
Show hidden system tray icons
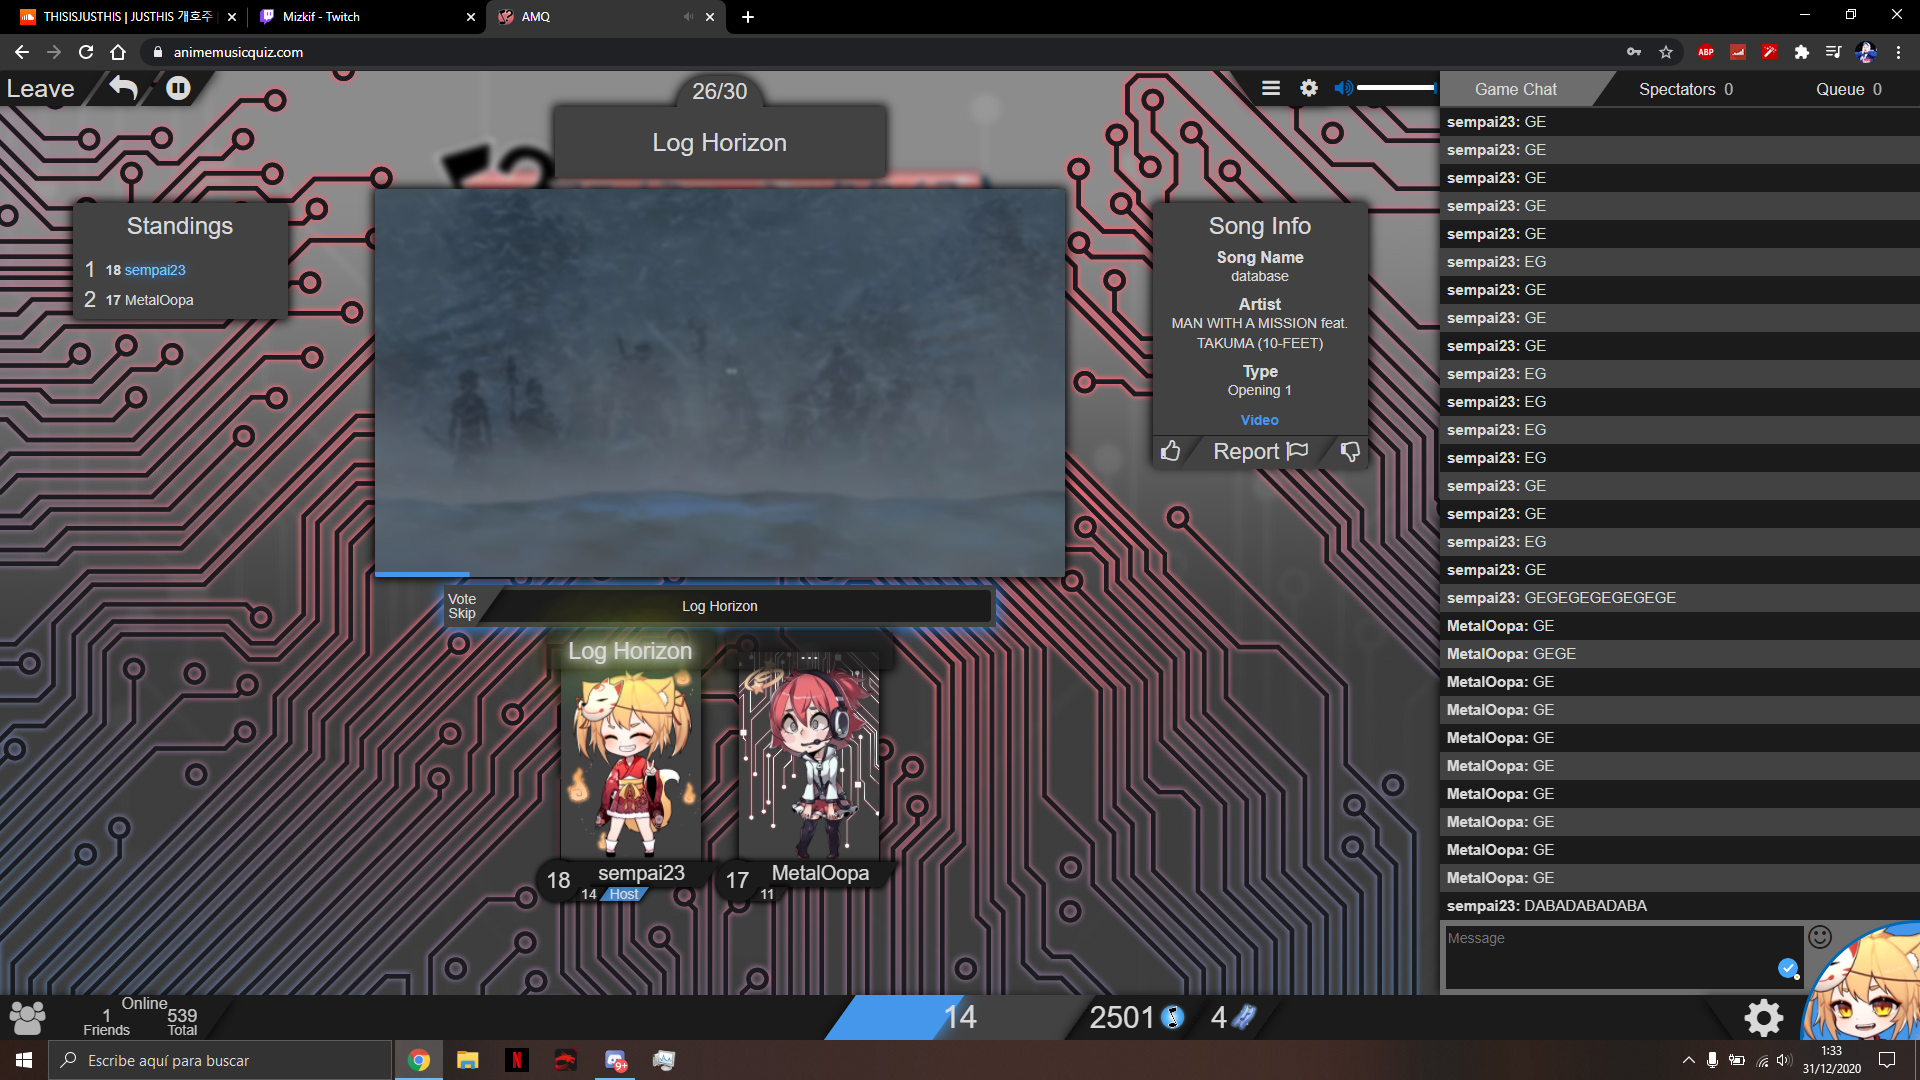1688,1060
